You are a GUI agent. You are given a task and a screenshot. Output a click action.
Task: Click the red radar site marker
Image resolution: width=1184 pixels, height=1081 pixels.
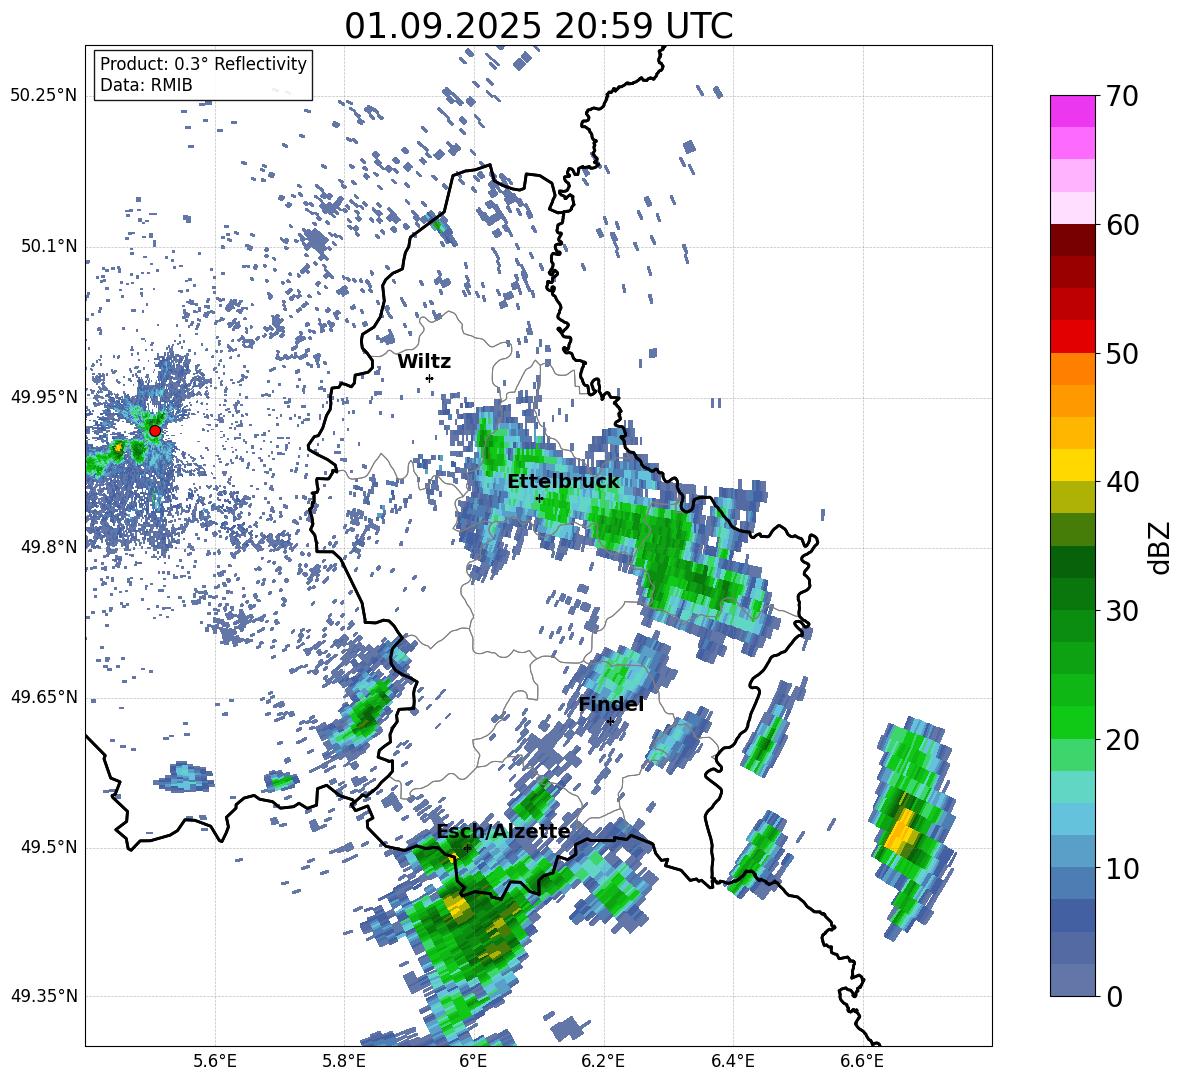(155, 430)
